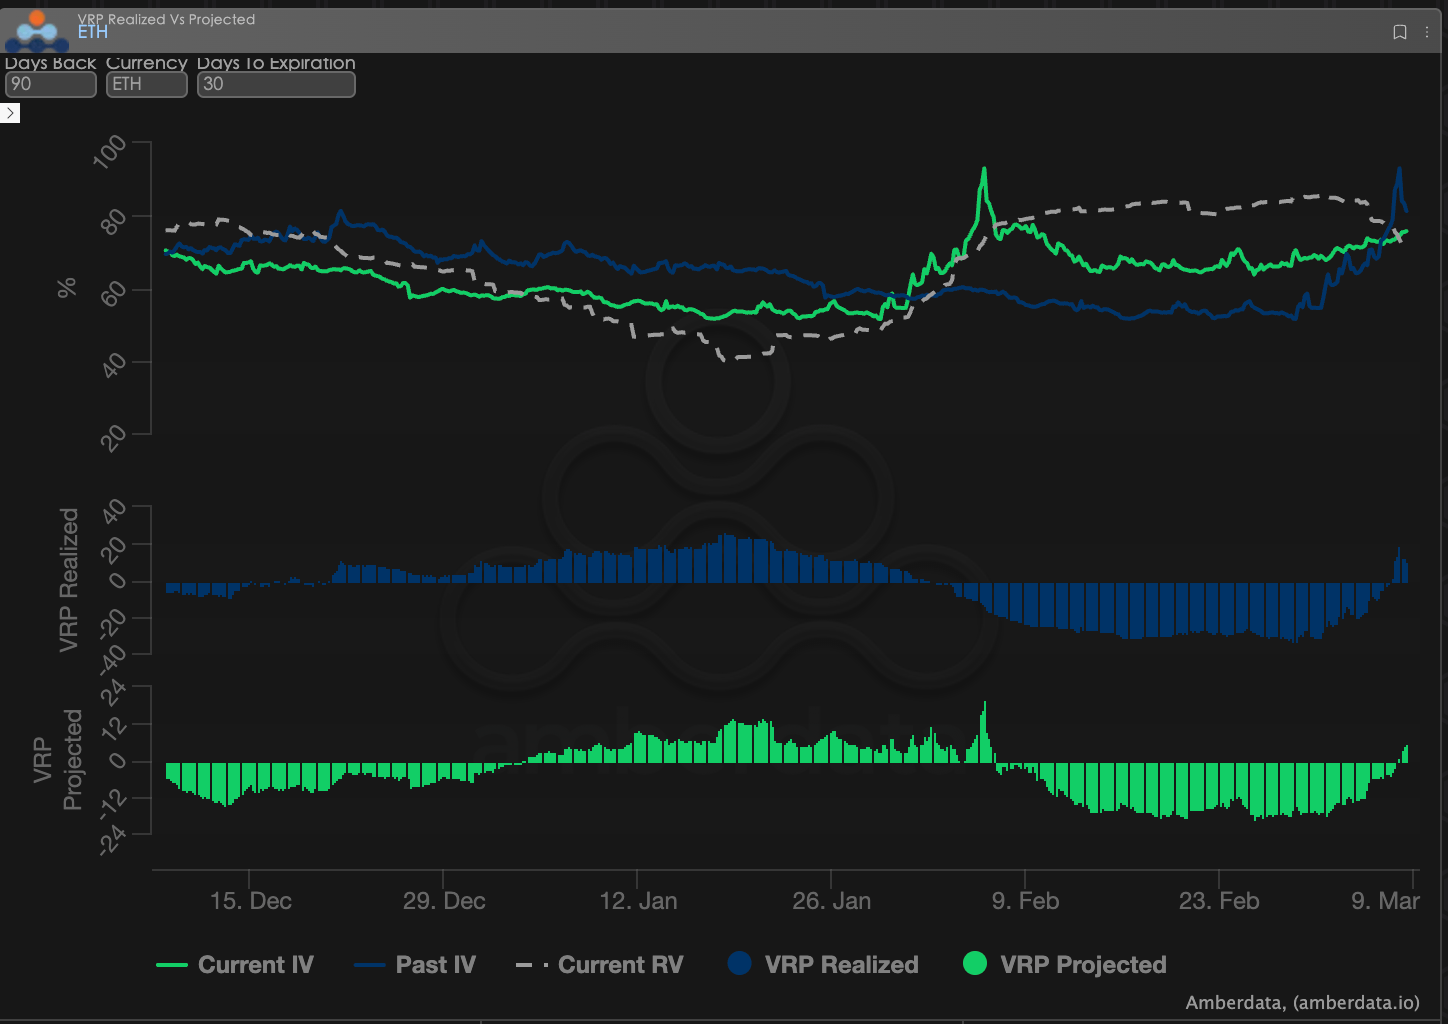
Task: Click the 12. Jan x-axis label
Action: pos(638,901)
